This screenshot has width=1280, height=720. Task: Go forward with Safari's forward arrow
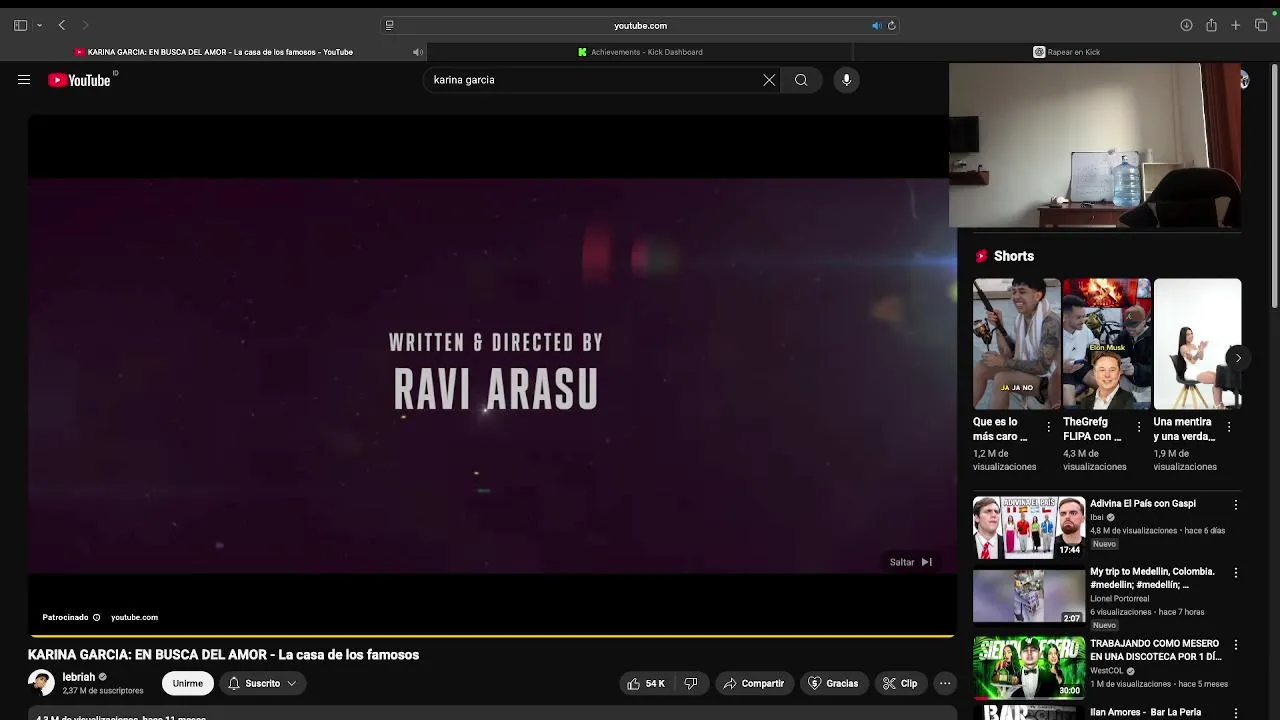point(85,25)
